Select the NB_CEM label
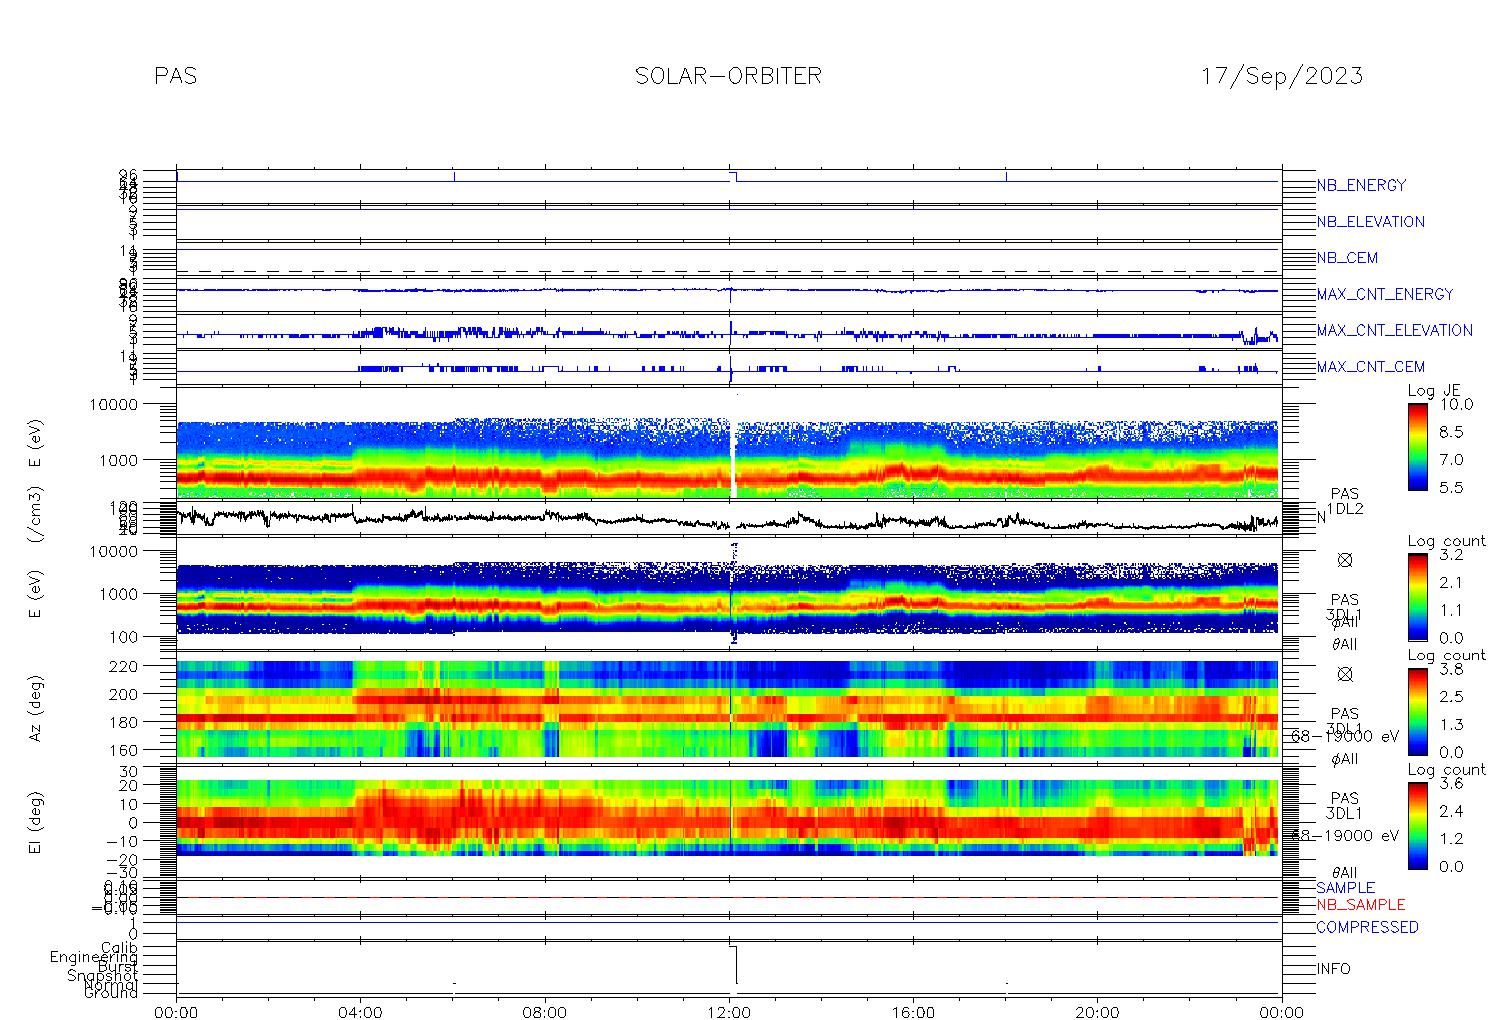Viewport: 1512px width, 1020px height. 1347,258
